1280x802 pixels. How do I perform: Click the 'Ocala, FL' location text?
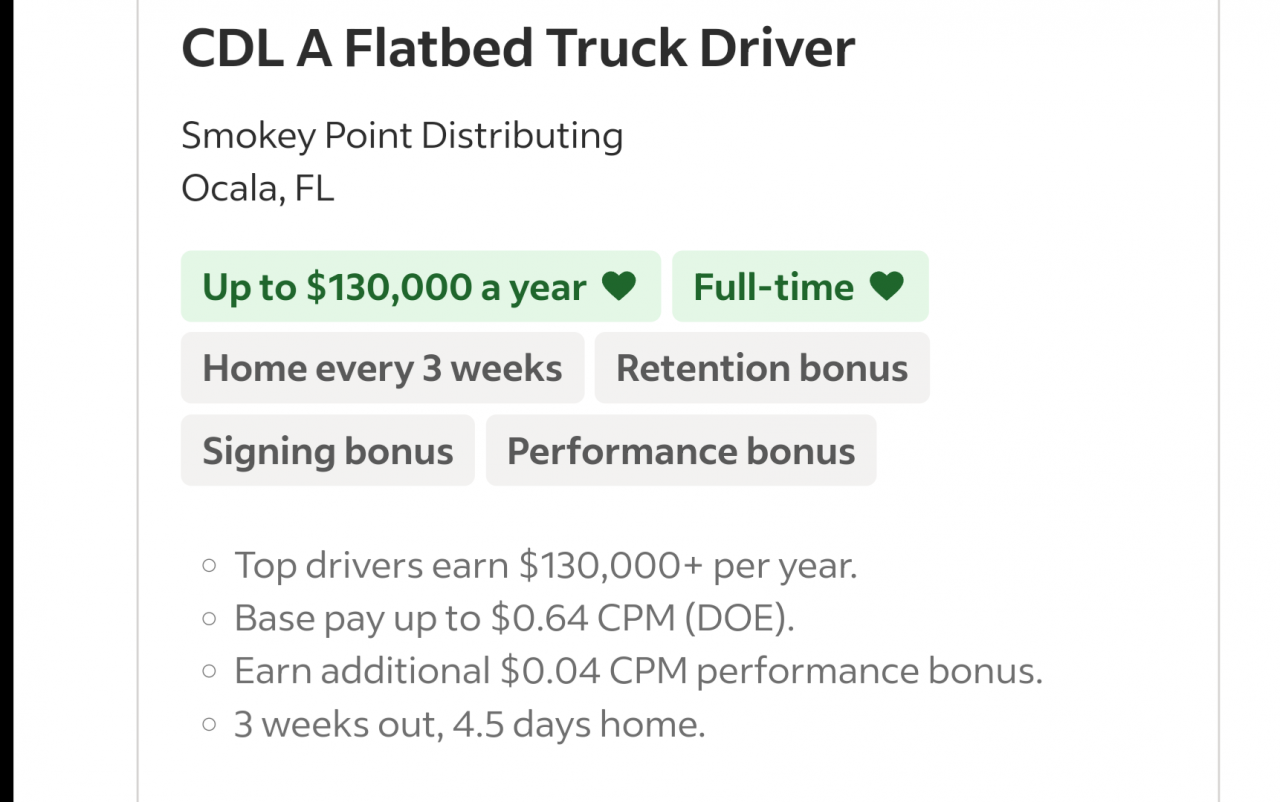click(258, 188)
